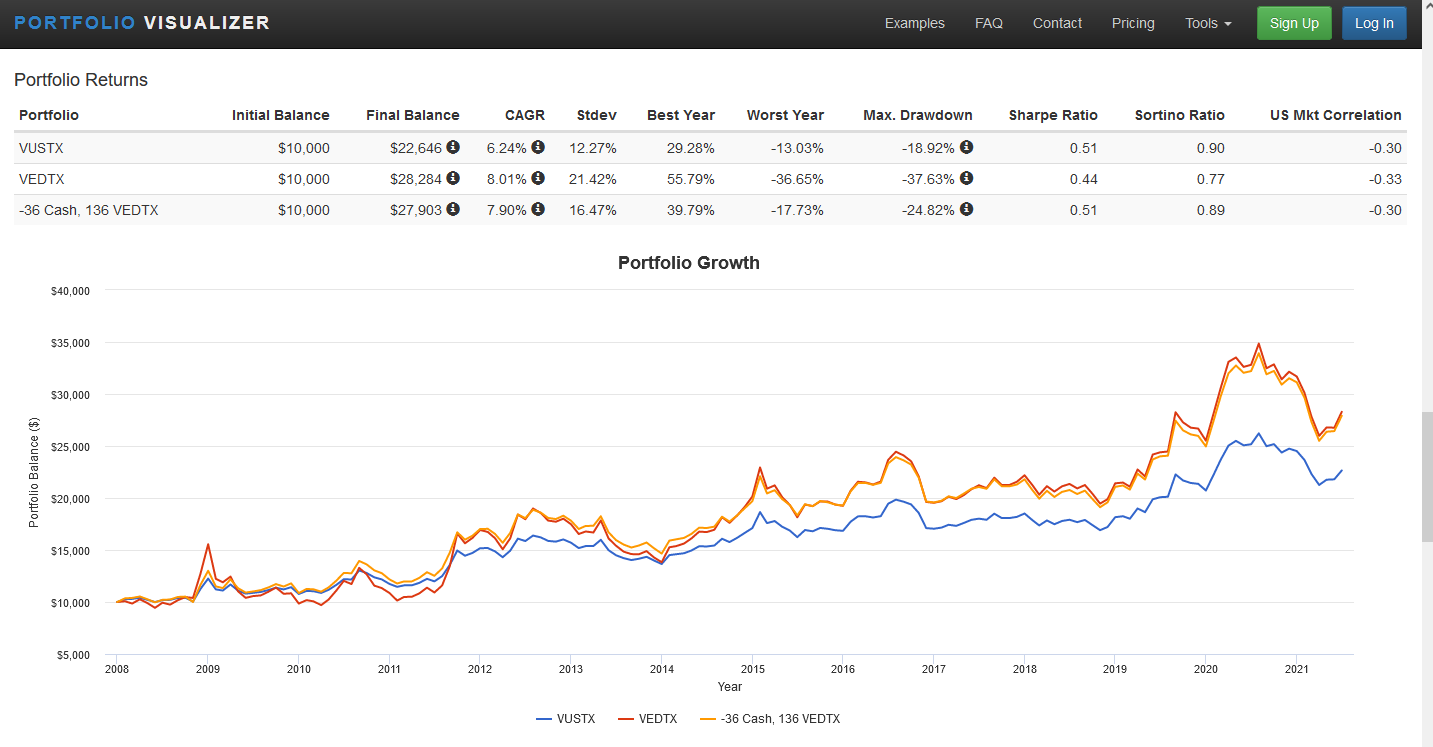Open the Contact page

click(1057, 23)
